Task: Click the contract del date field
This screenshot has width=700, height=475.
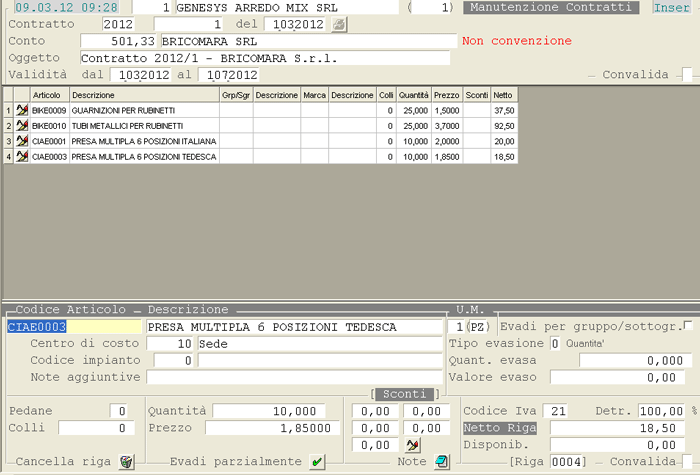Action: tap(295, 24)
